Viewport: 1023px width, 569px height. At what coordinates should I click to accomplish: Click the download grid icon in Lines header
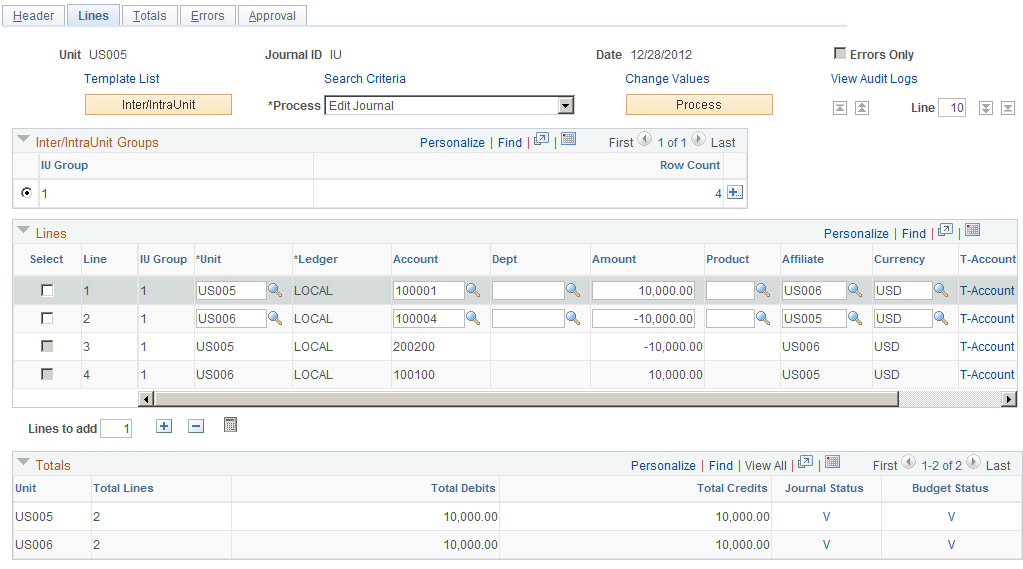(973, 230)
